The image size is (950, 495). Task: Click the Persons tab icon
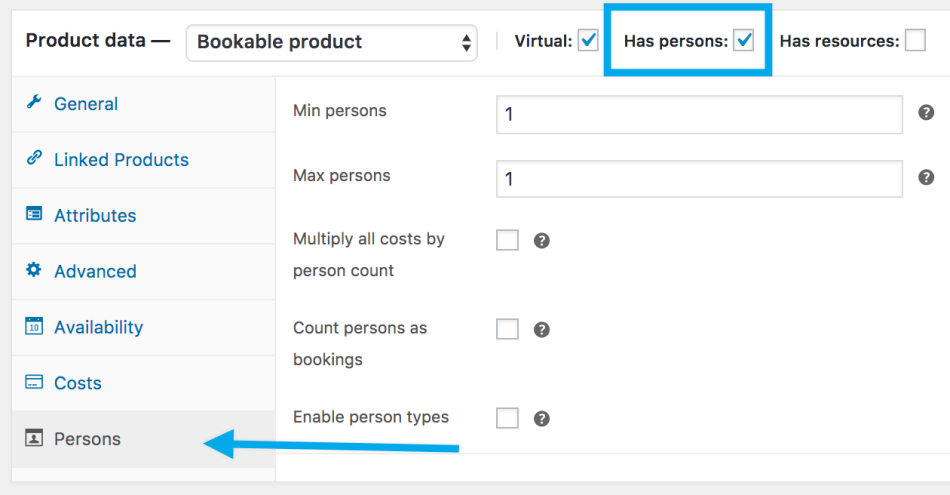click(x=34, y=438)
